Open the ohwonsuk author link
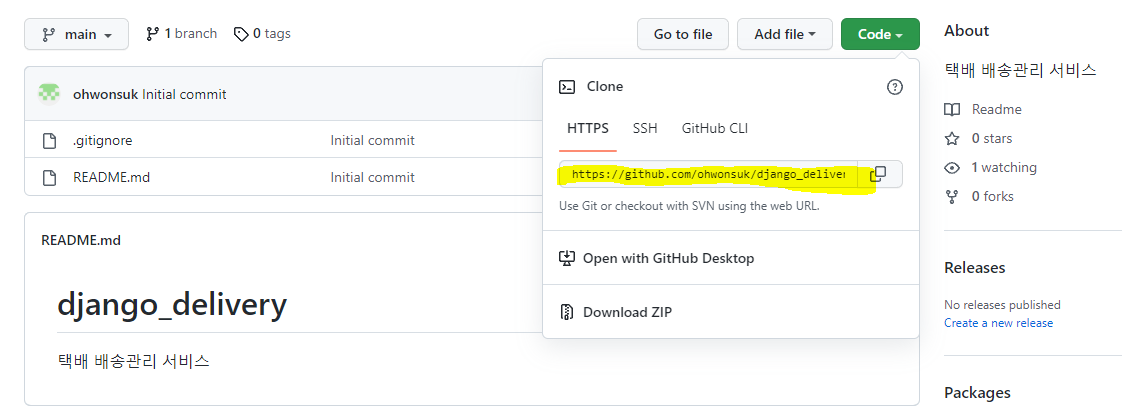Image resolution: width=1122 pixels, height=419 pixels. (x=106, y=94)
